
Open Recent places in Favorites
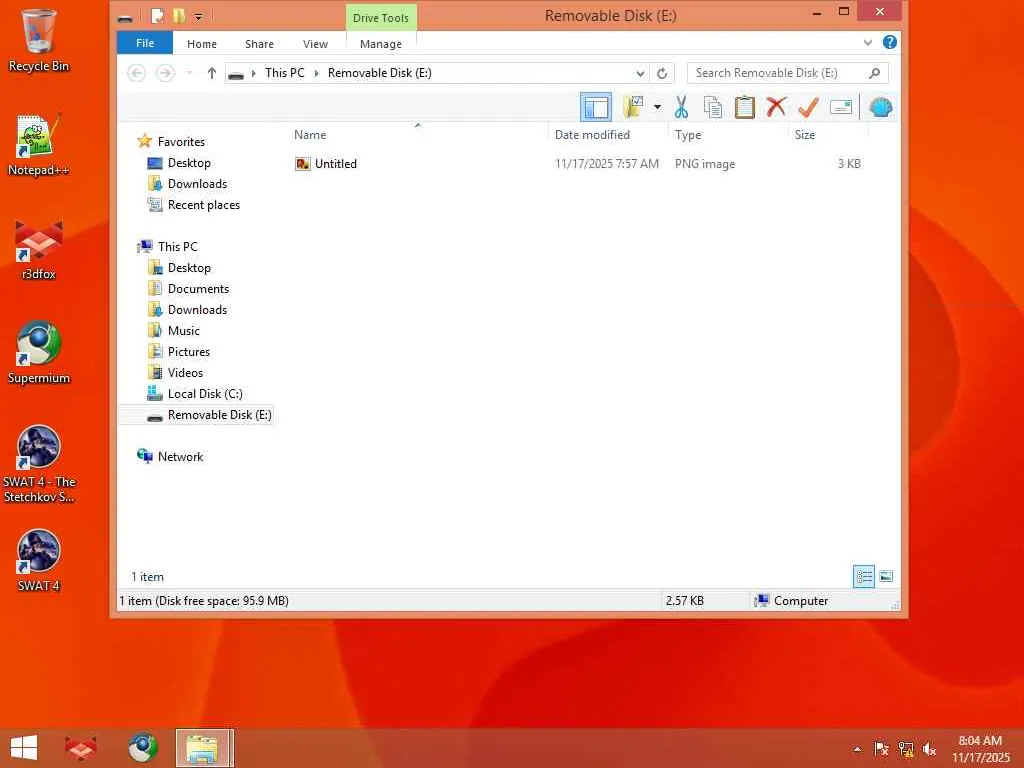[x=203, y=204]
